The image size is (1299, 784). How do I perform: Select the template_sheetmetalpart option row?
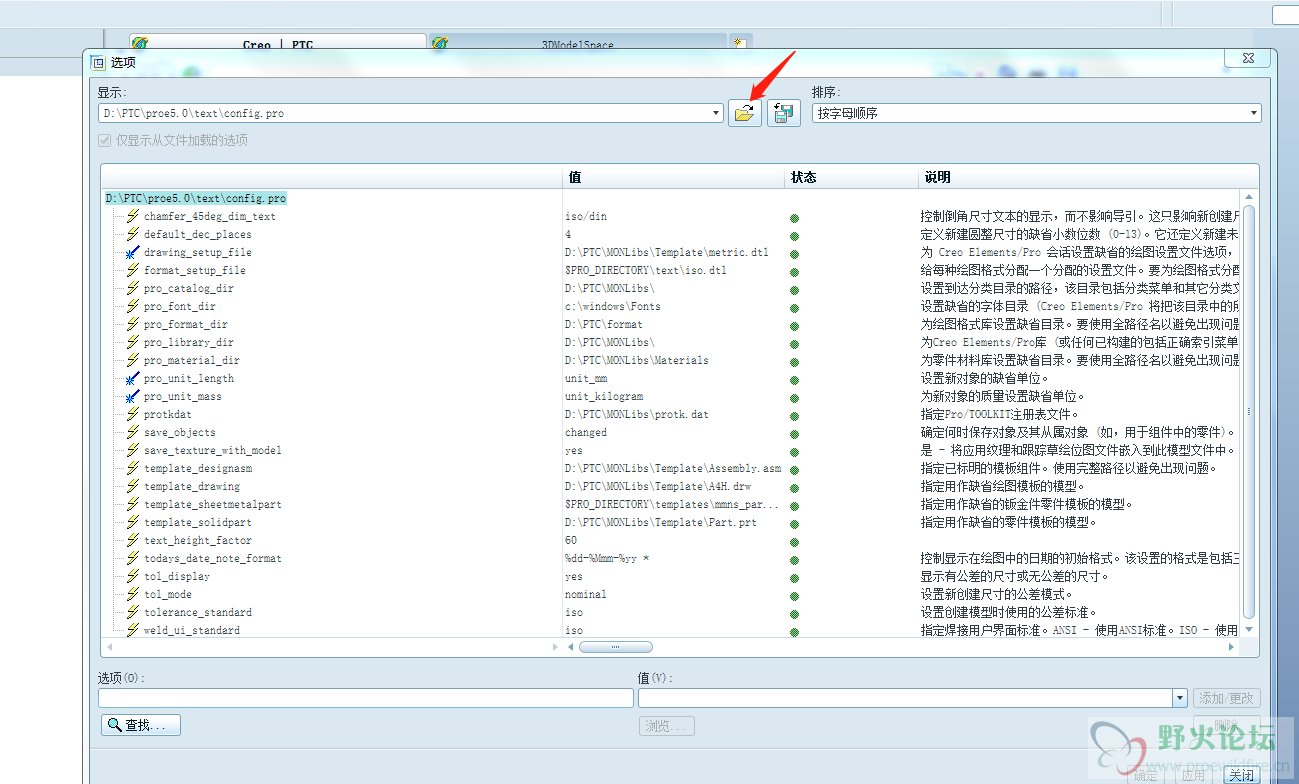pyautogui.click(x=212, y=504)
